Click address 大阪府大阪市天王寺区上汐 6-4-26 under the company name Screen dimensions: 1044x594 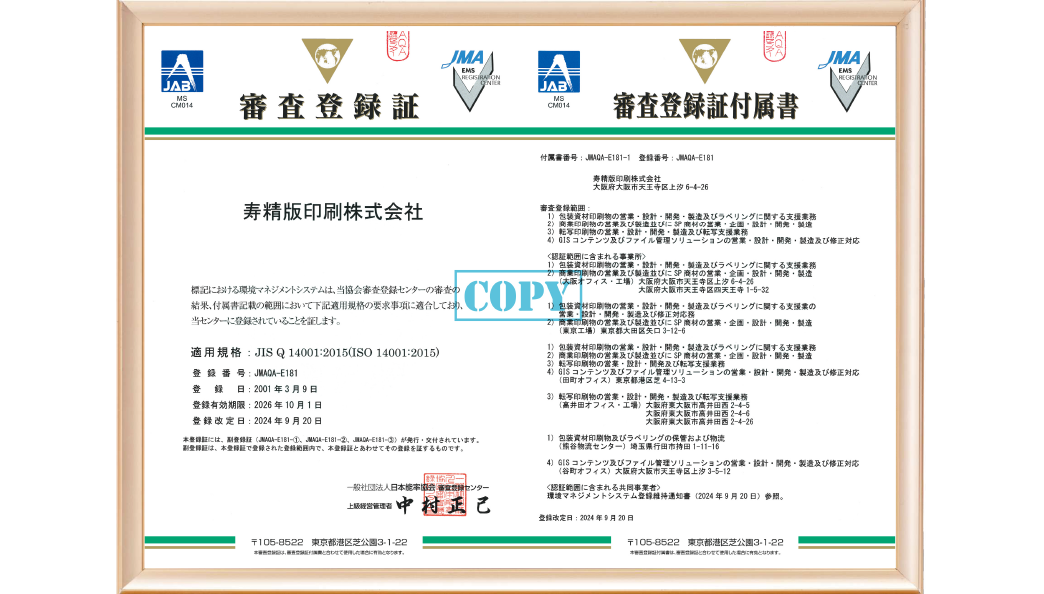pyautogui.click(x=651, y=187)
